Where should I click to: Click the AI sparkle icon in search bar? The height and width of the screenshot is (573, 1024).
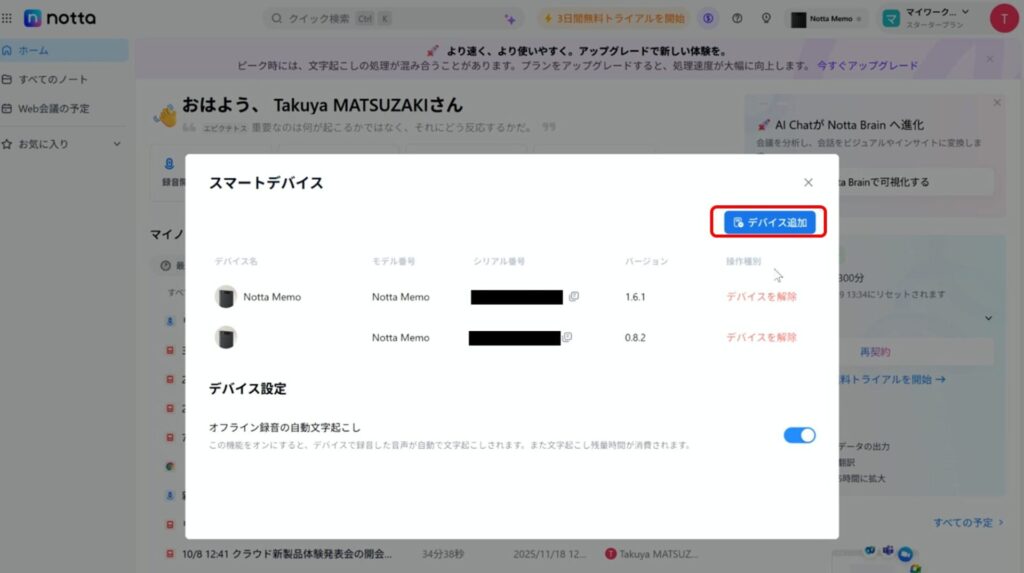coord(510,18)
